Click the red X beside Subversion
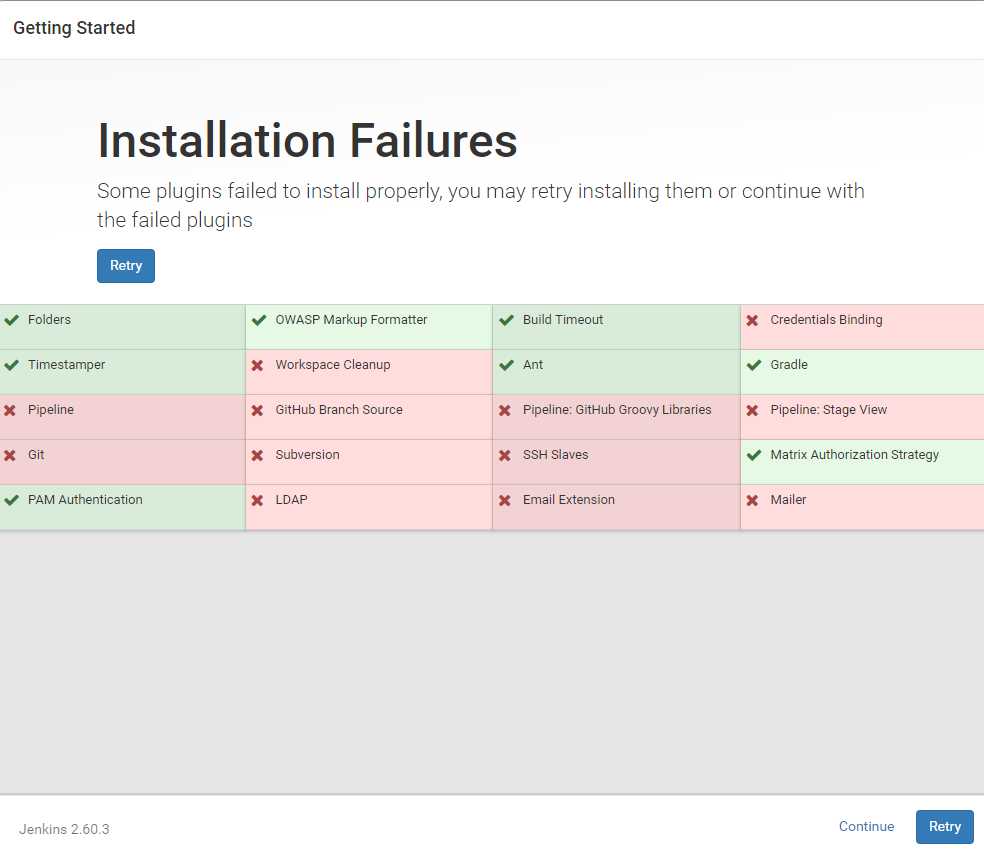The height and width of the screenshot is (856, 984). pos(257,456)
